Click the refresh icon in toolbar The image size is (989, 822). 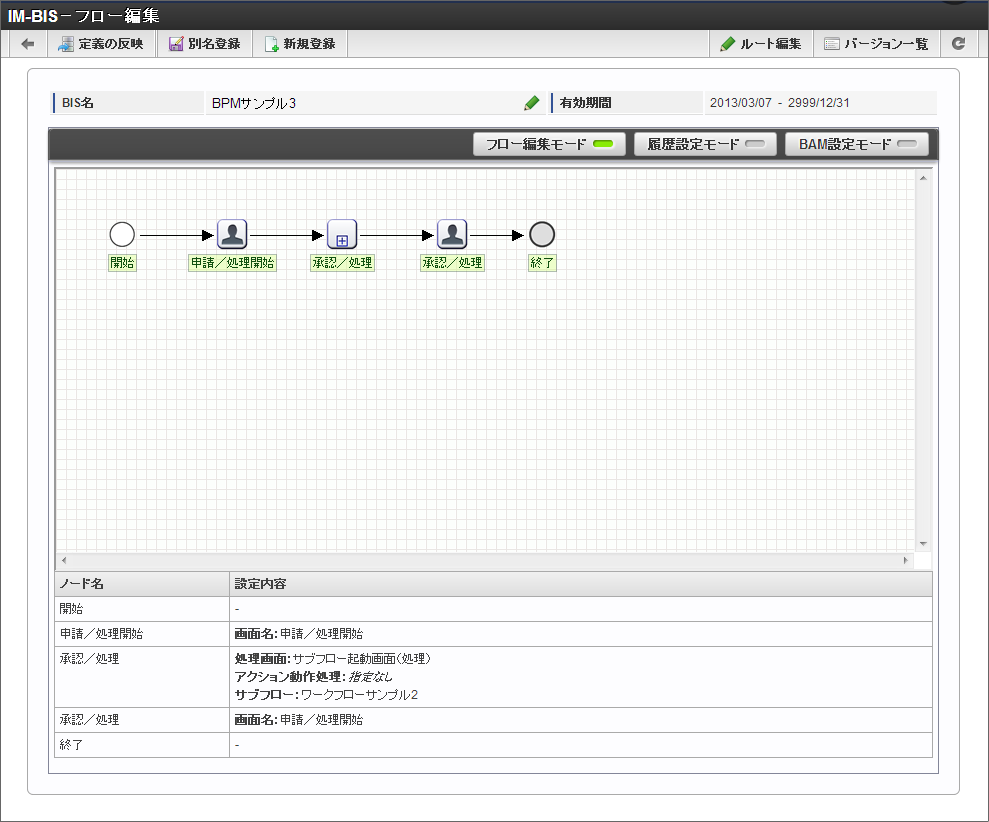958,44
